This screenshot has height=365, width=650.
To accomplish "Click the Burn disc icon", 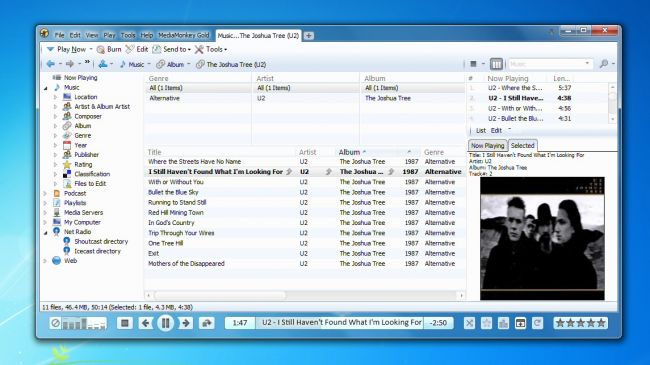I will tap(101, 49).
